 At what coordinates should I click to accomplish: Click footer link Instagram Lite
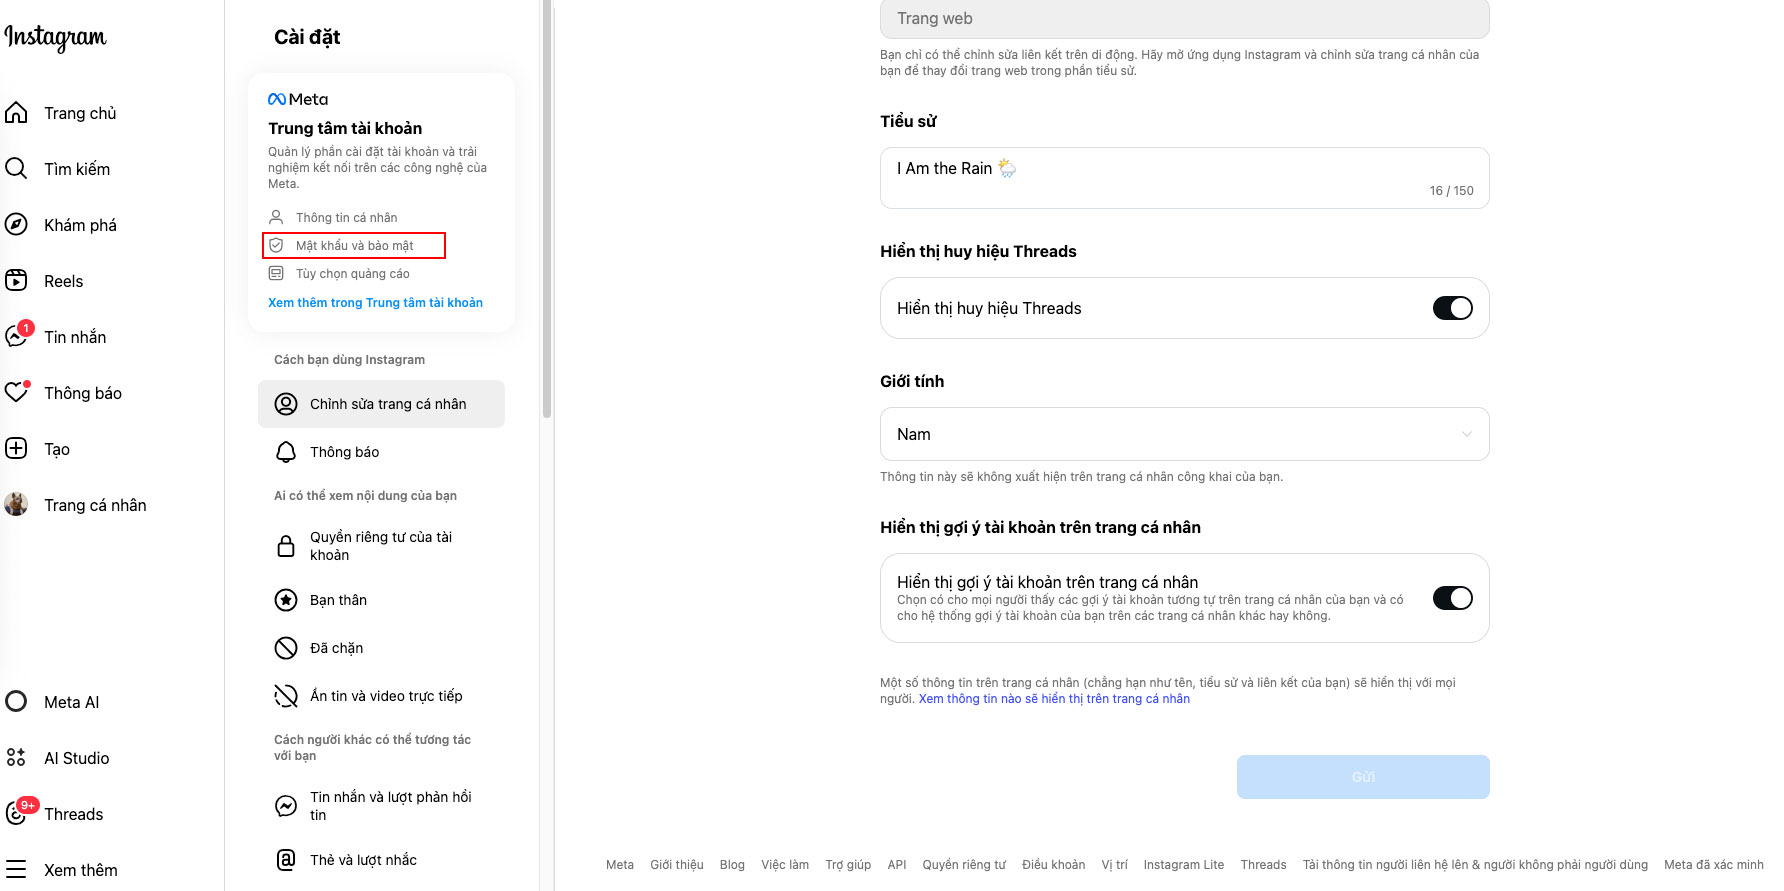pos(1183,865)
